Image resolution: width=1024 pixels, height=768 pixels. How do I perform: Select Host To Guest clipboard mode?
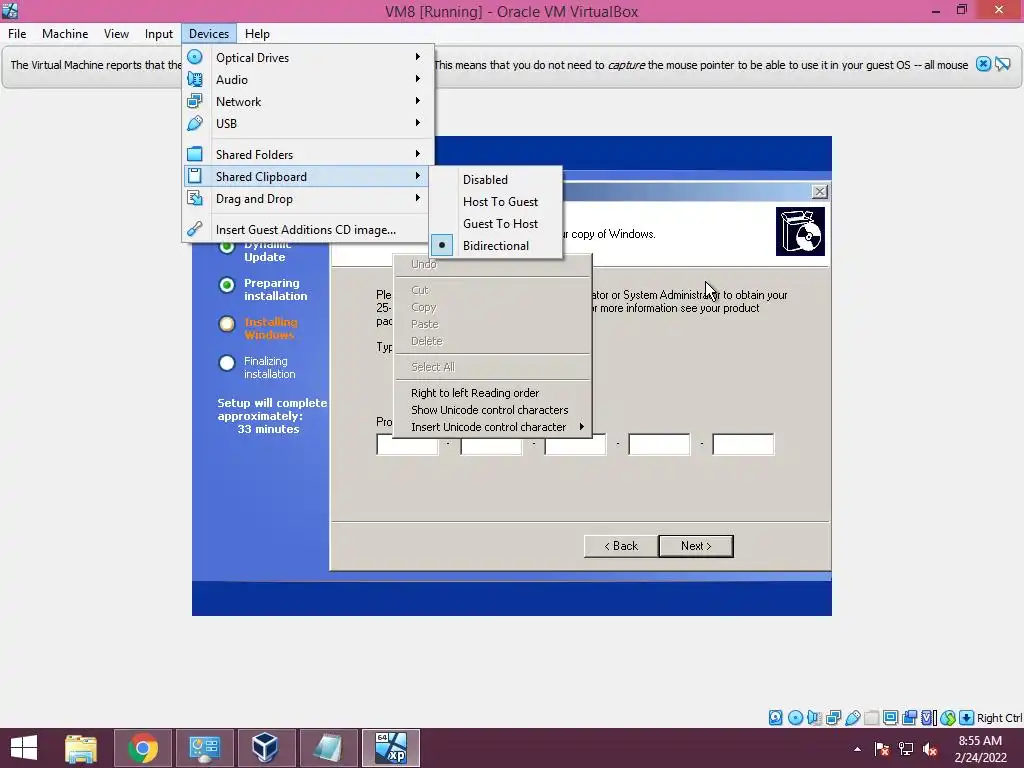click(496, 202)
